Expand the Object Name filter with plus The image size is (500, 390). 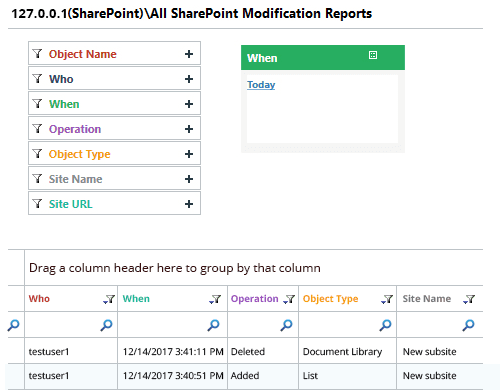pos(189,54)
